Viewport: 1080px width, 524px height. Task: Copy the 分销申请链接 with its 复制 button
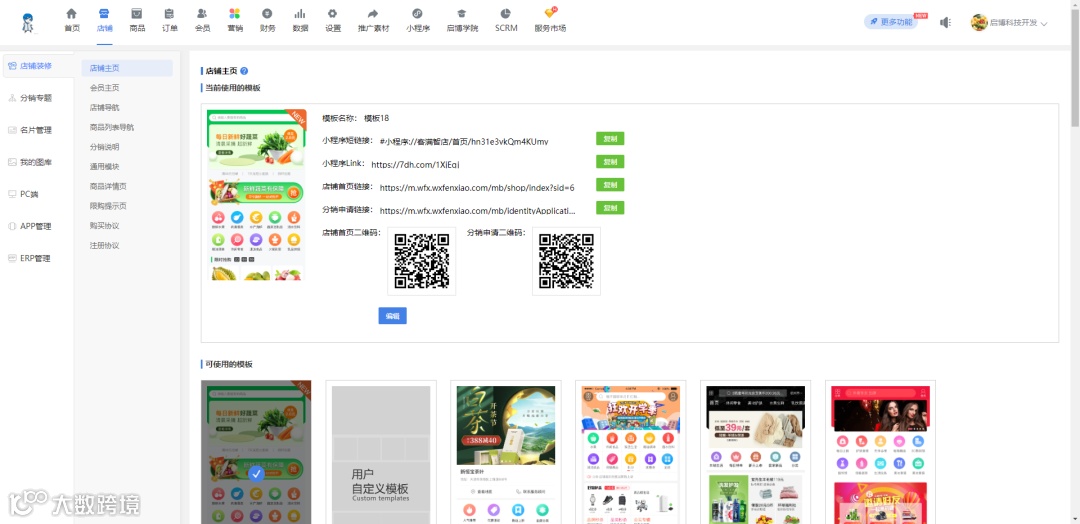tap(610, 208)
